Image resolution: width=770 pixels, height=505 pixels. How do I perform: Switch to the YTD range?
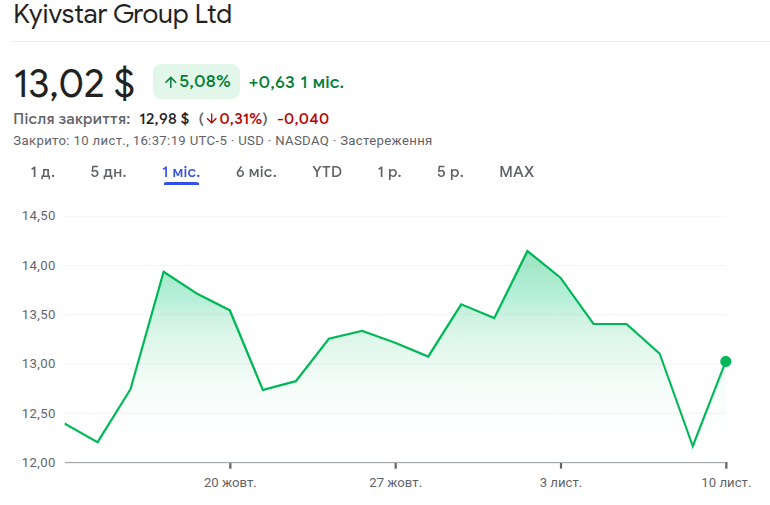tap(327, 172)
